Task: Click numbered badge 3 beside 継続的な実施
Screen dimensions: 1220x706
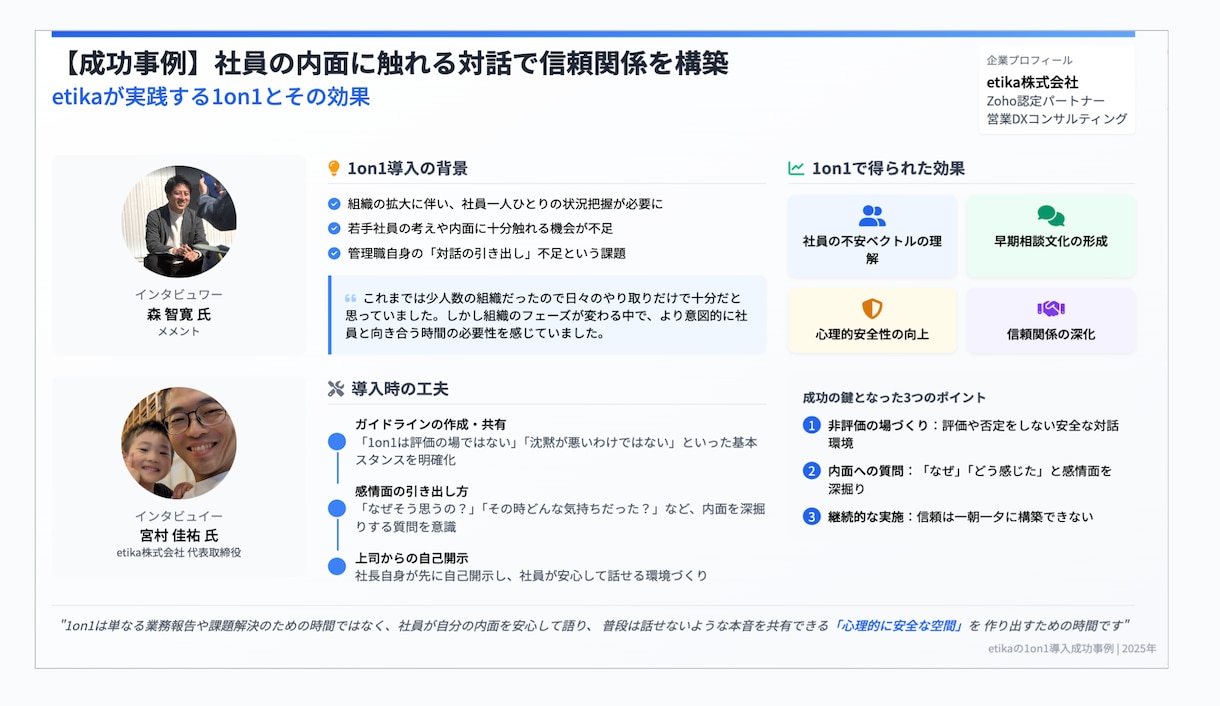Action: point(812,517)
